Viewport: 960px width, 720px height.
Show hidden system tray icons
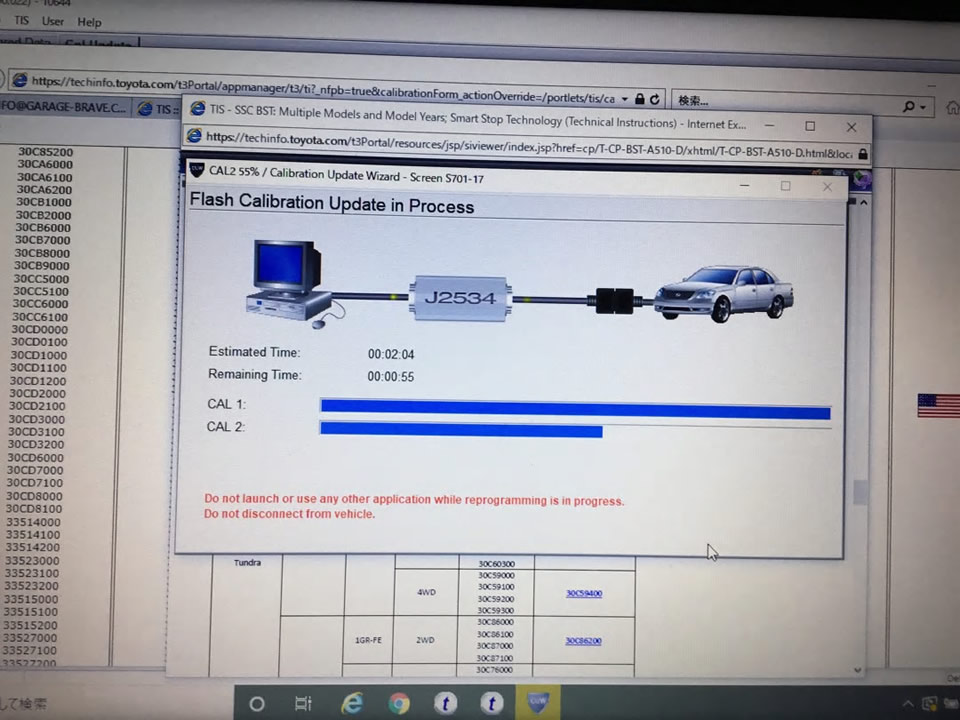coord(907,704)
